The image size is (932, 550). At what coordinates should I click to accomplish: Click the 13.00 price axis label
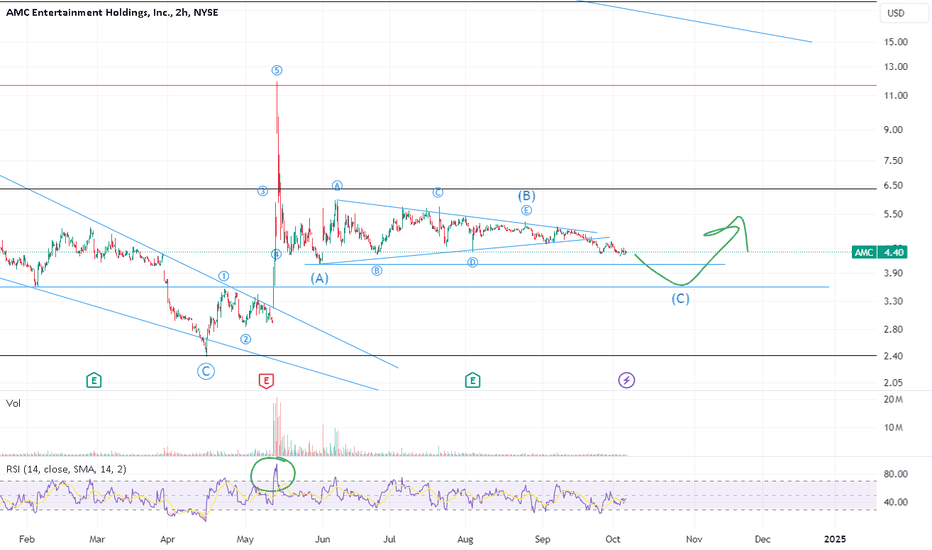coord(896,67)
